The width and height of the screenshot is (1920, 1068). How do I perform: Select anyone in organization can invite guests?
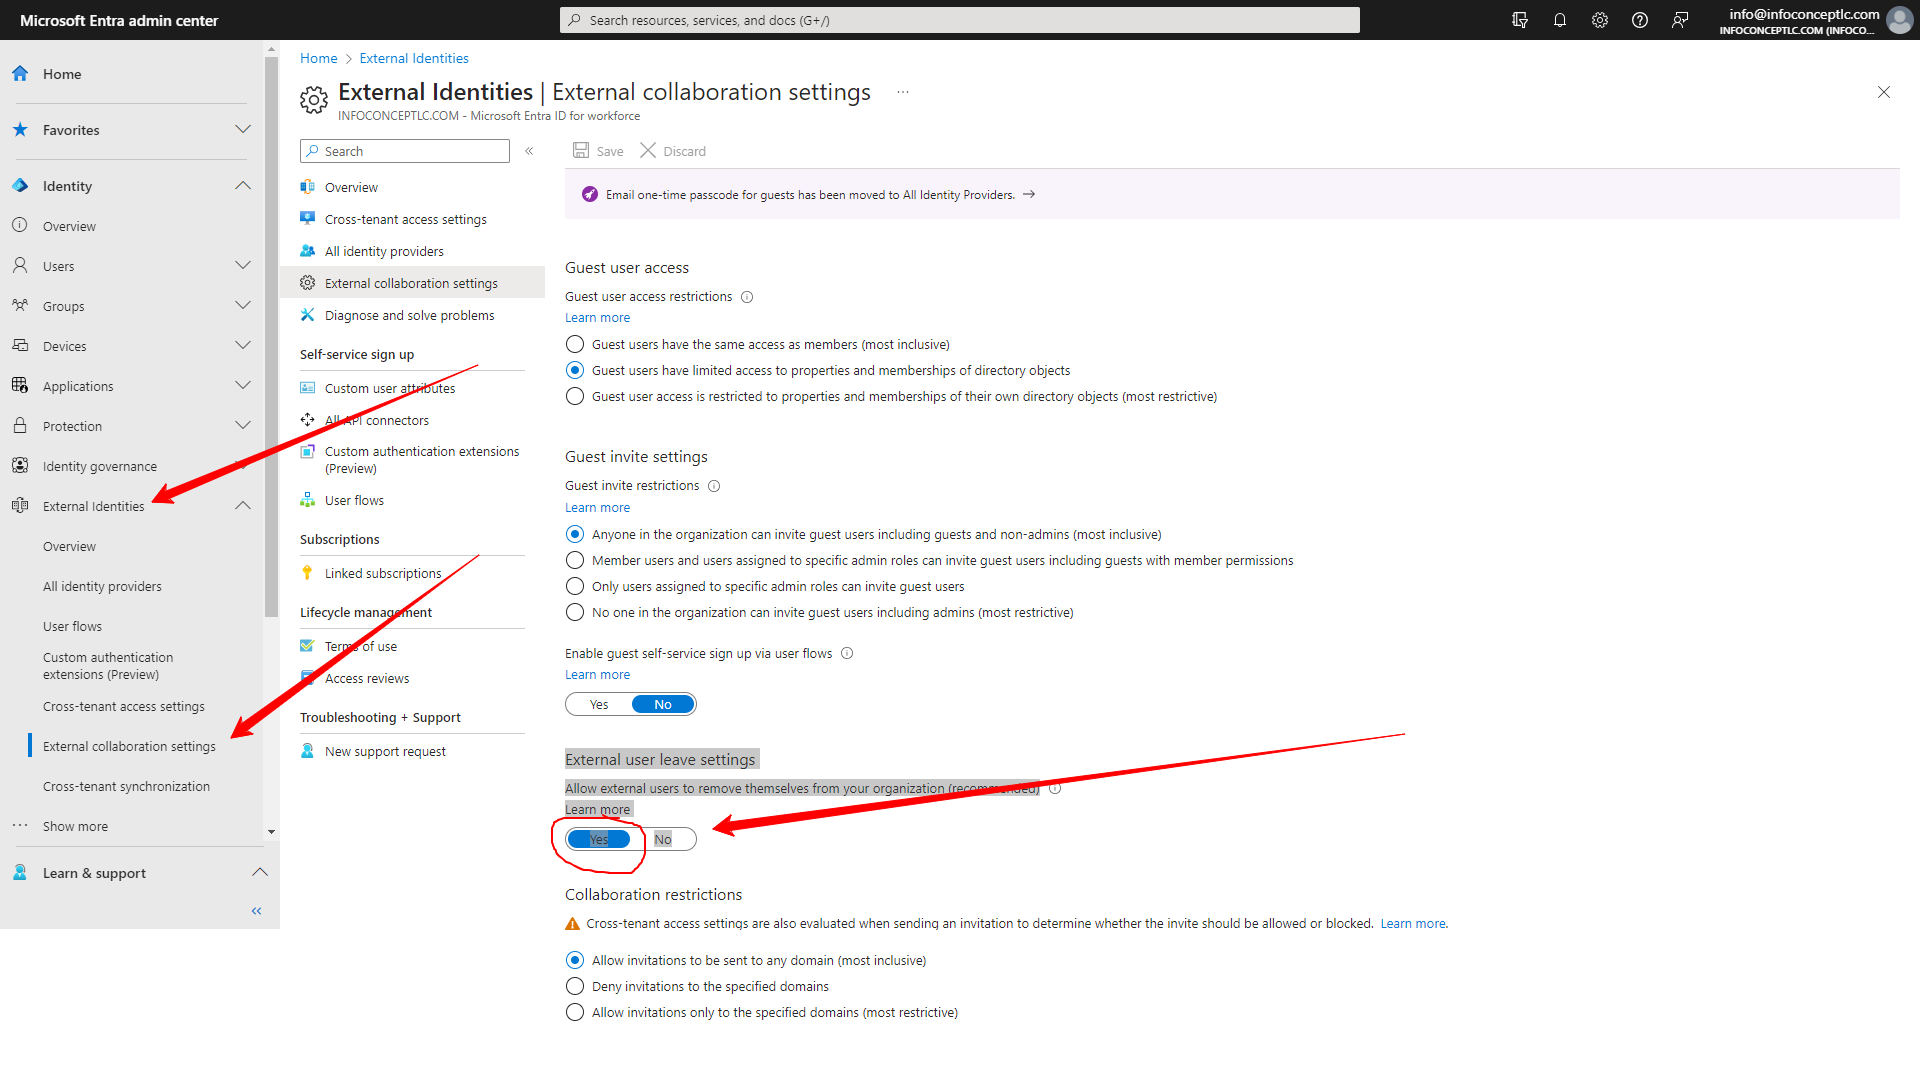click(575, 534)
